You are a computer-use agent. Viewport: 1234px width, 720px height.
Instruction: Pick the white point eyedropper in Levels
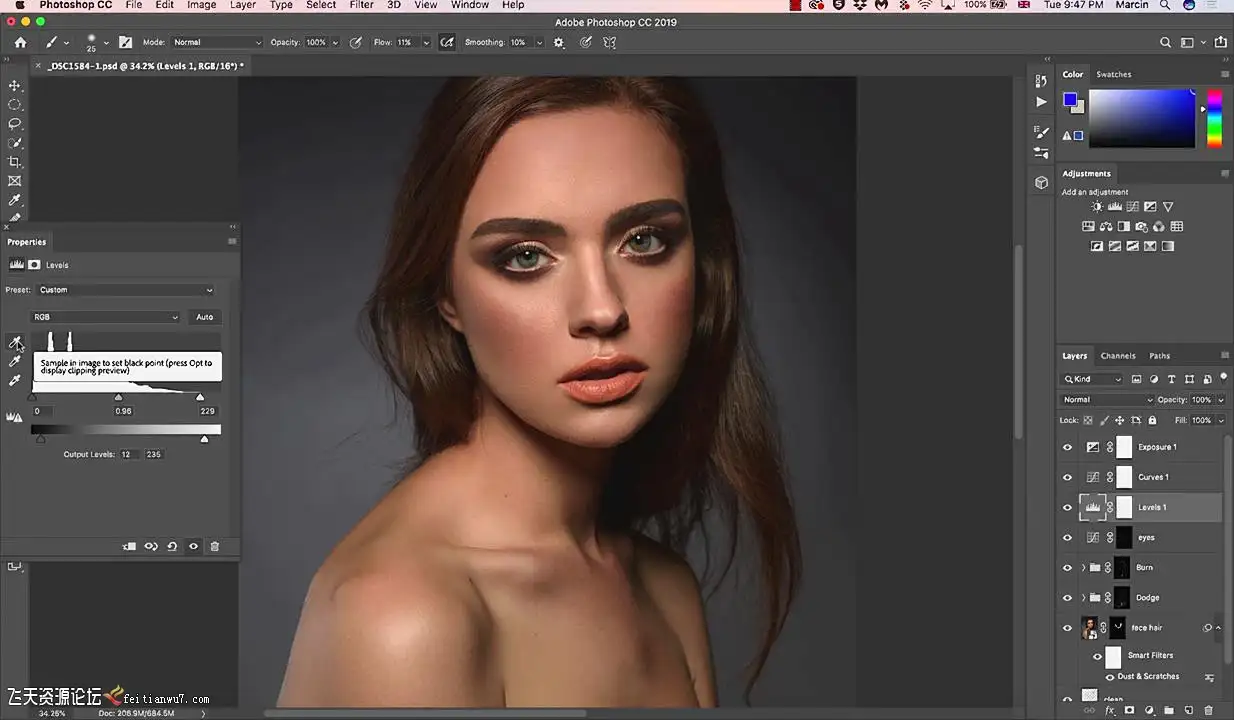(15, 381)
